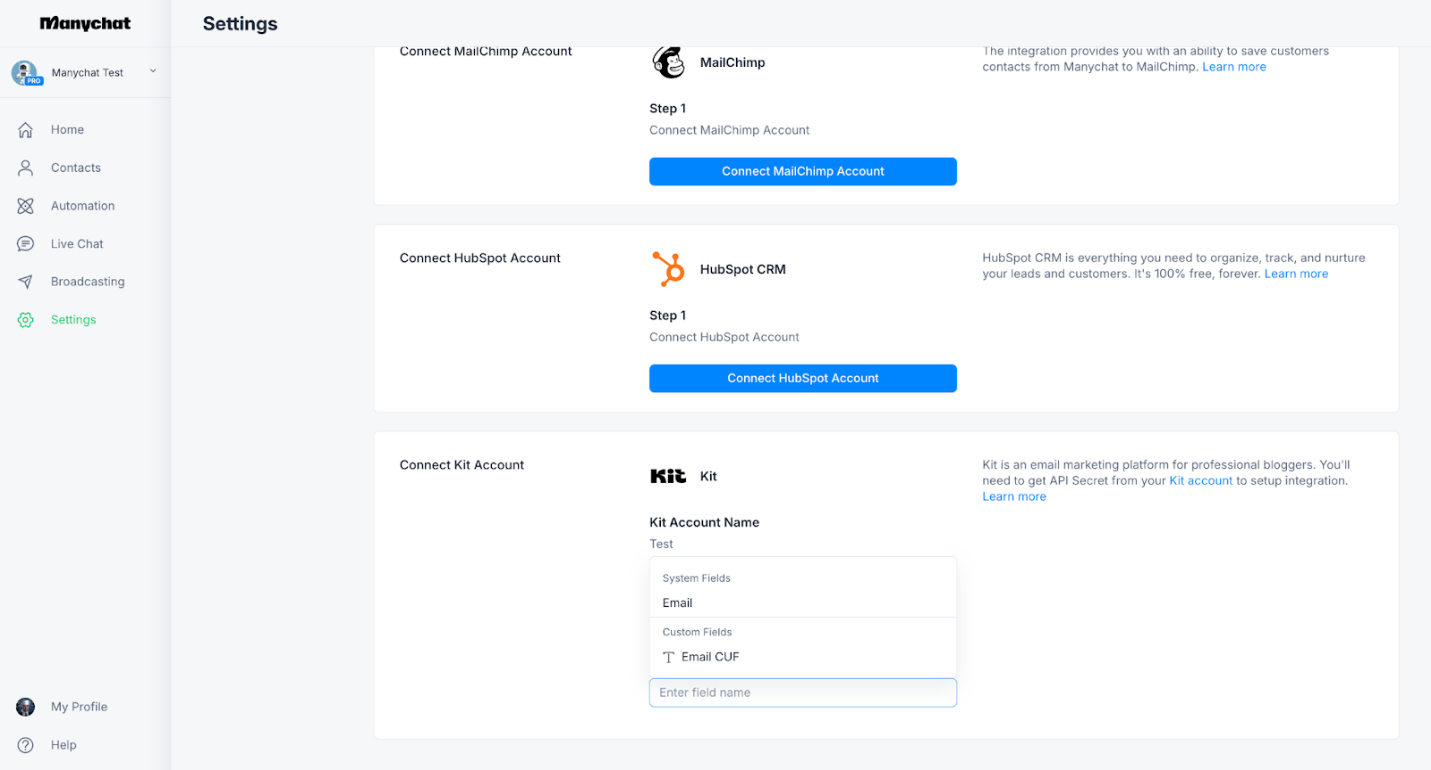
Task: Click the Home icon in sidebar
Action: point(26,130)
